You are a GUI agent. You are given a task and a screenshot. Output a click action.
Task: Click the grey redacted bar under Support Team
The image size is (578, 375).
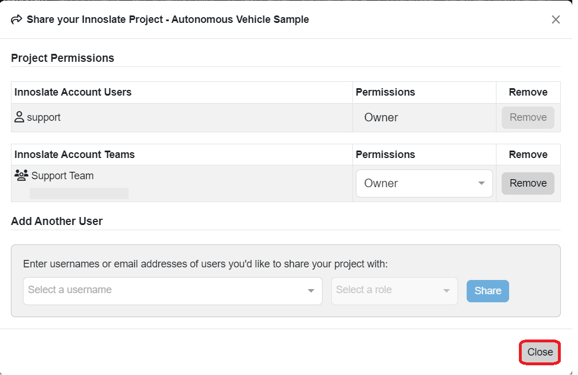79,194
